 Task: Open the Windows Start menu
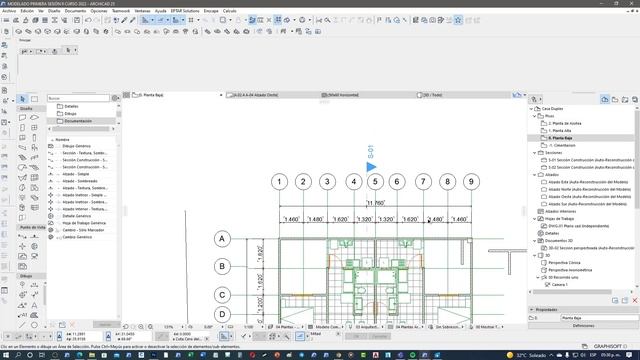(7, 355)
